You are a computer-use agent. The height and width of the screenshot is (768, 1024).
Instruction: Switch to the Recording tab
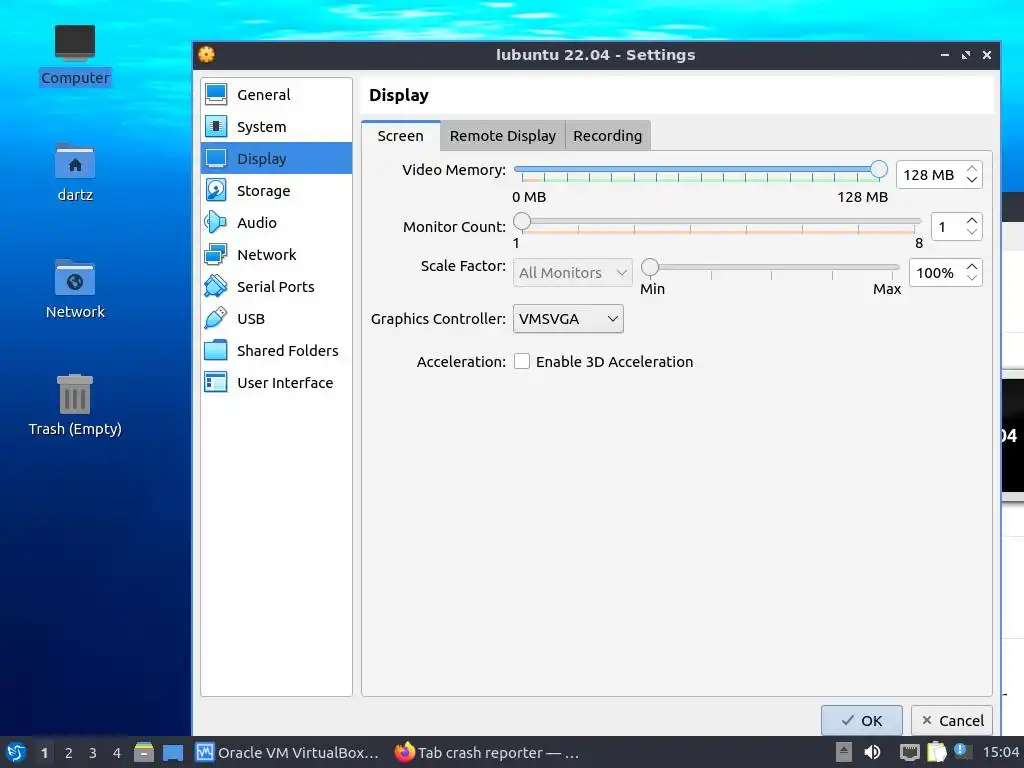(x=607, y=136)
